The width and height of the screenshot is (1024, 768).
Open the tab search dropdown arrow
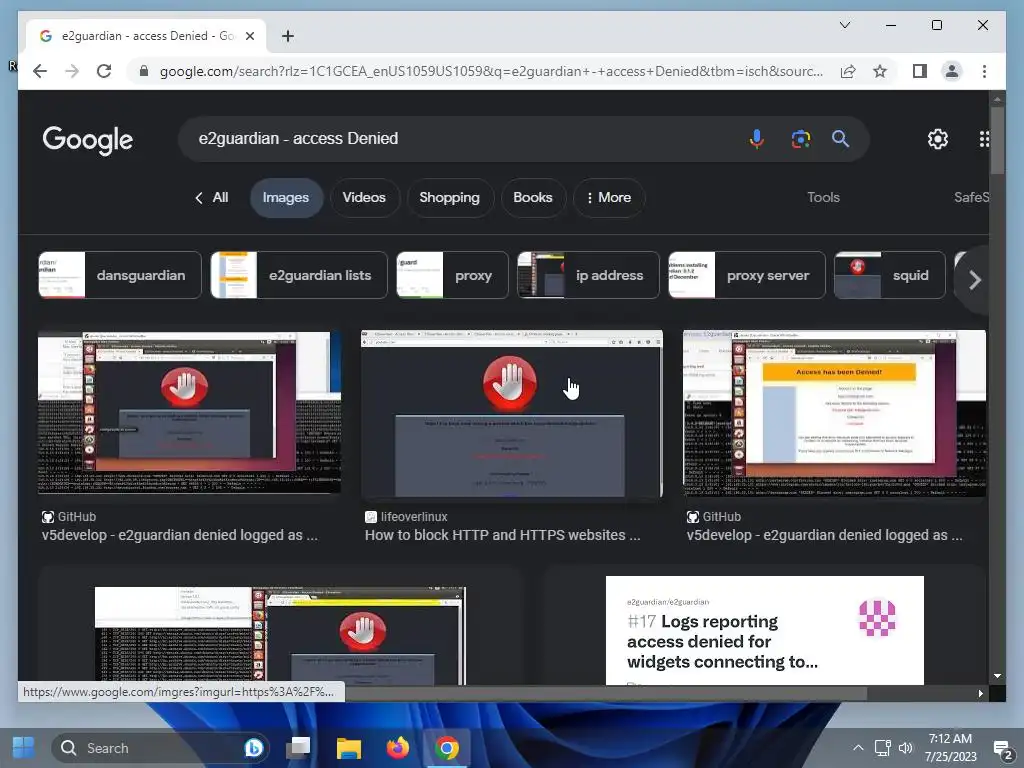[844, 25]
